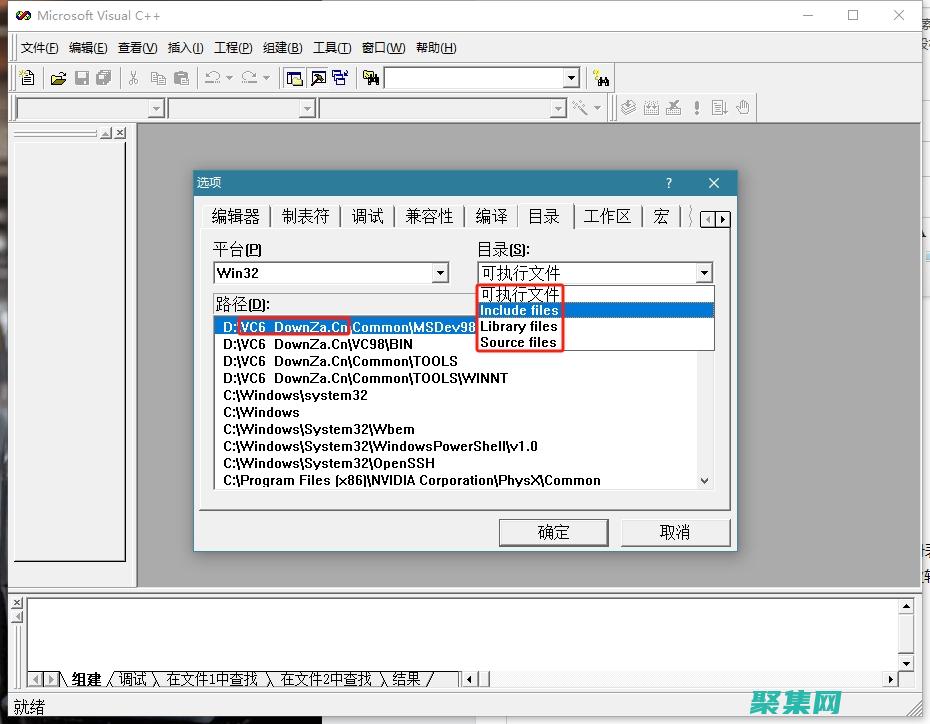The image size is (930, 724).
Task: Open the Find text combo box arrow
Action: pyautogui.click(x=571, y=78)
